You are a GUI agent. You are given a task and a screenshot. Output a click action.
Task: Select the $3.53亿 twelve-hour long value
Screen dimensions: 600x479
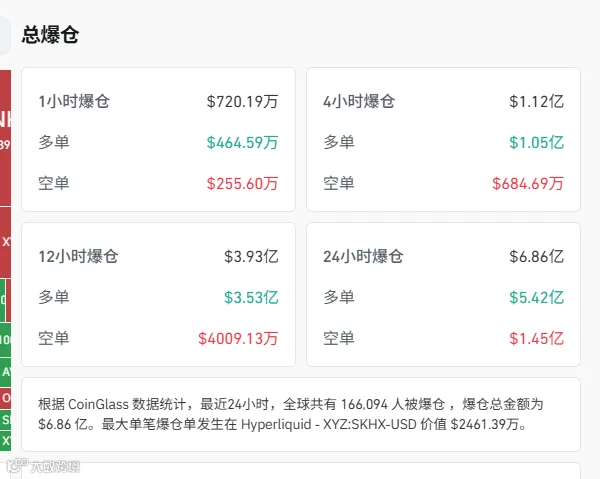point(251,297)
